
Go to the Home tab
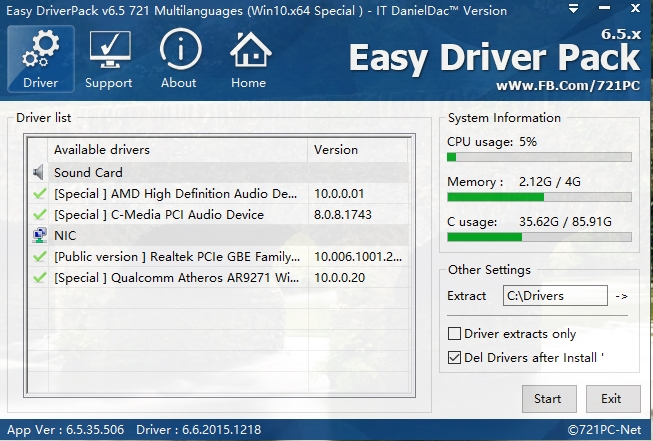pos(249,59)
